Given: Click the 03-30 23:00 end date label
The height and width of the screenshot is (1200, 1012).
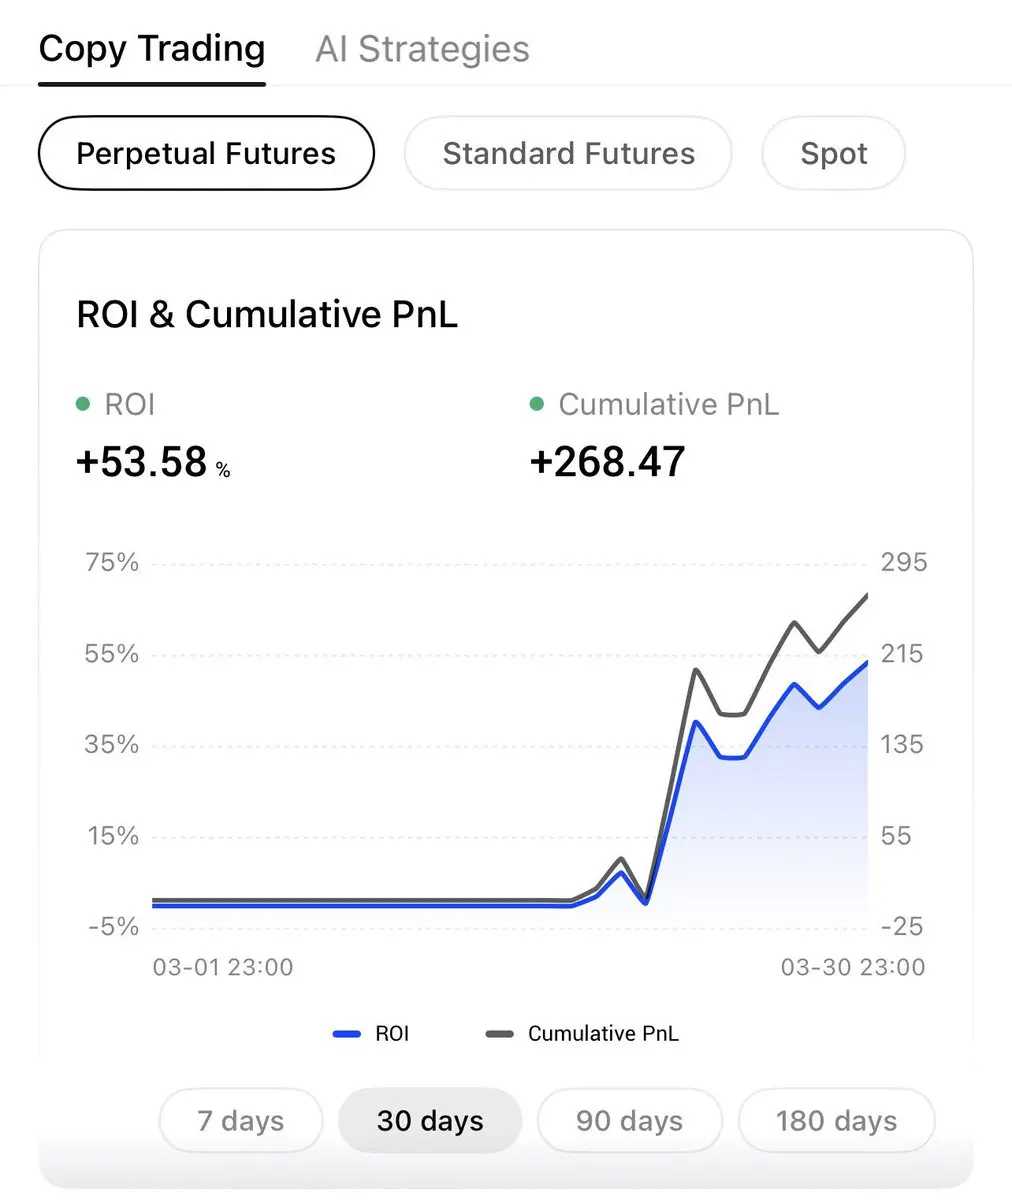Looking at the screenshot, I should pos(852,967).
